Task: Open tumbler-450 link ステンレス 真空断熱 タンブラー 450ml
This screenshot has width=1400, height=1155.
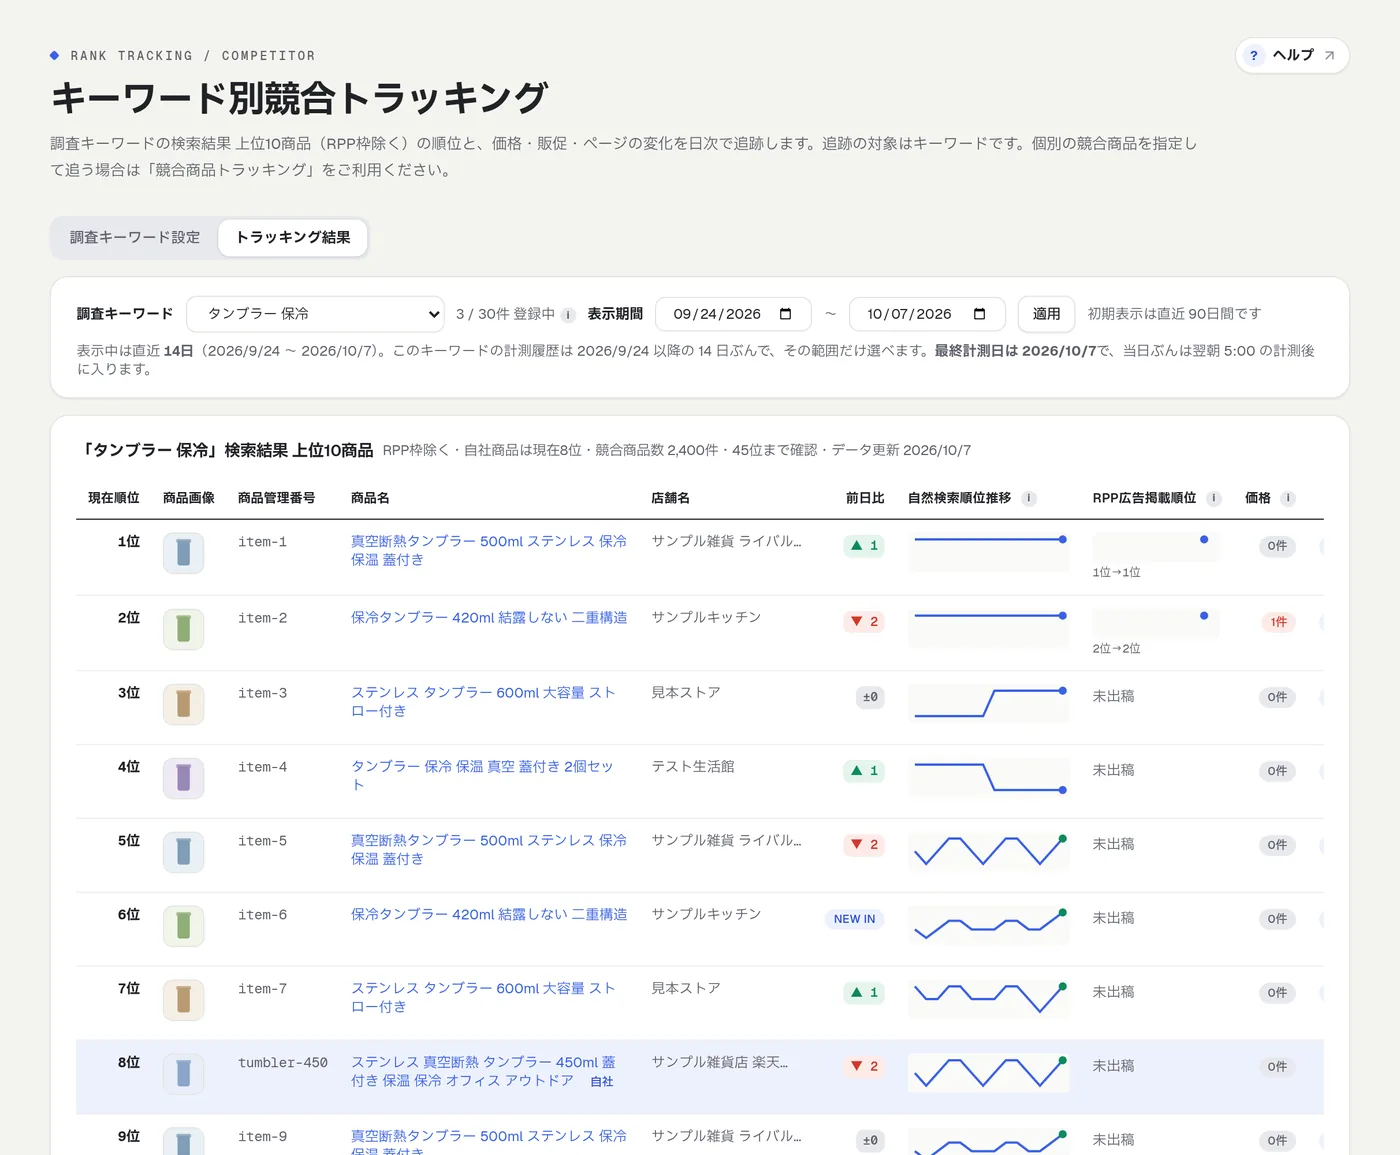Action: pos(483,1072)
